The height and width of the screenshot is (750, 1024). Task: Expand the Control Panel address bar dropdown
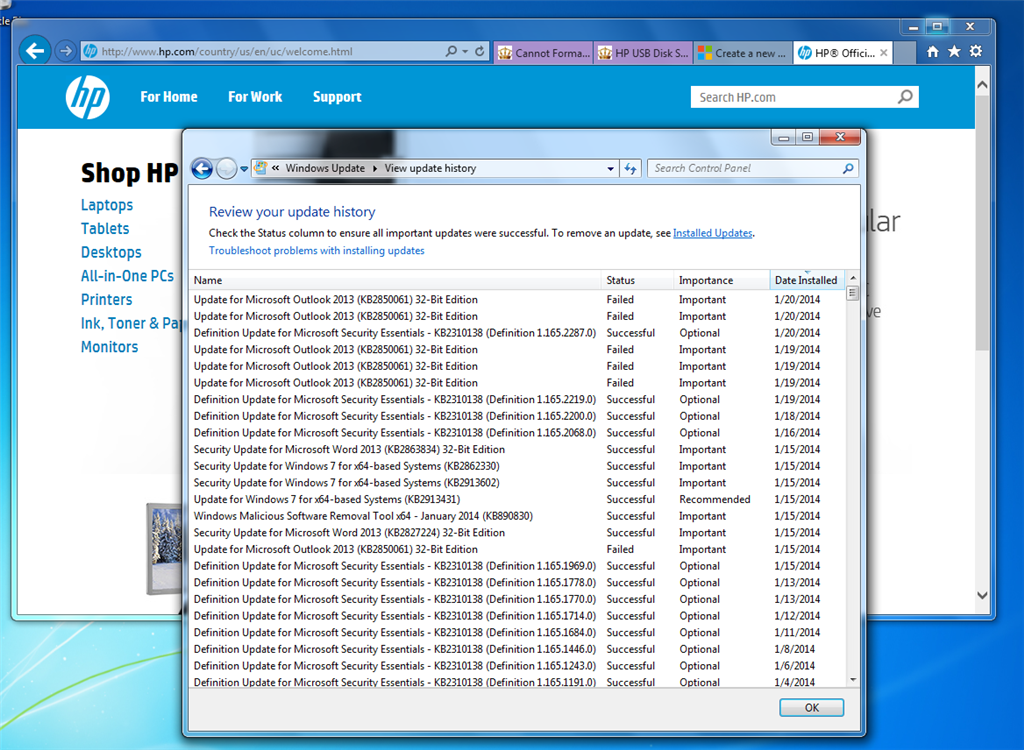(611, 169)
